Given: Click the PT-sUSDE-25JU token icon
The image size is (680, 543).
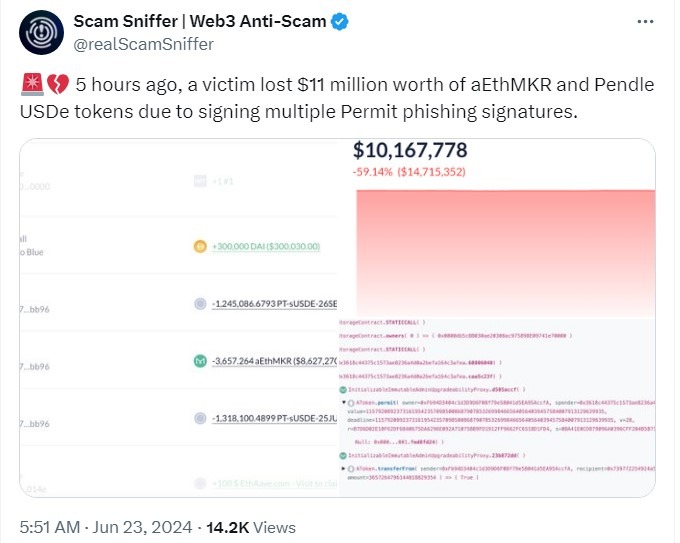Looking at the screenshot, I should click(x=200, y=418).
